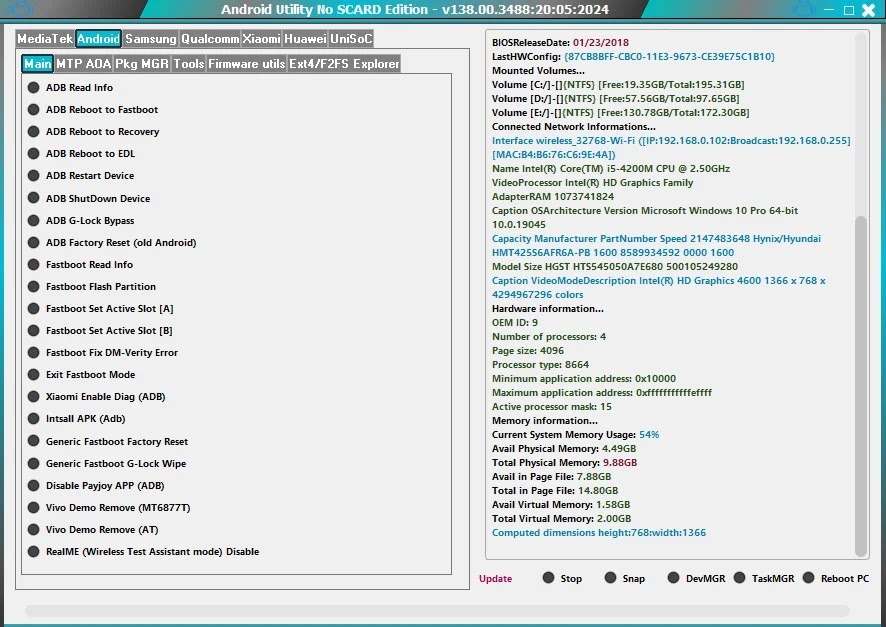This screenshot has width=886, height=627.
Task: Minimize the Android Utility window
Action: (x=829, y=10)
